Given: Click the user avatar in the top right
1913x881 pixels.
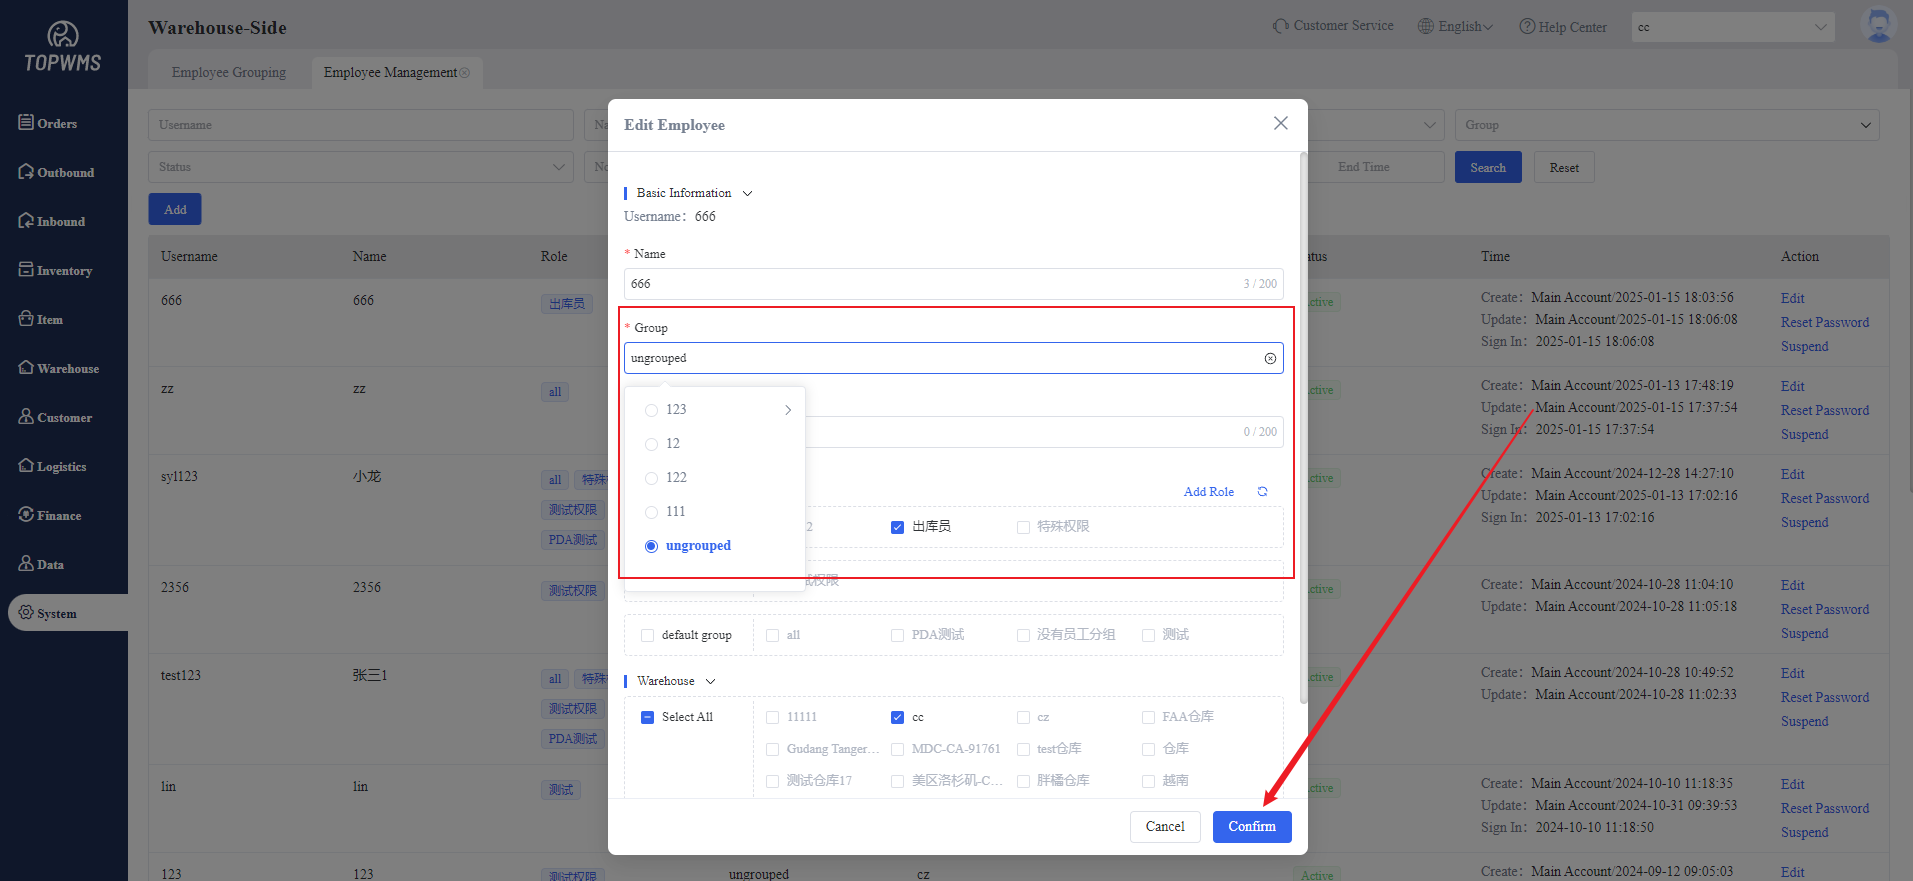Looking at the screenshot, I should pos(1878,26).
